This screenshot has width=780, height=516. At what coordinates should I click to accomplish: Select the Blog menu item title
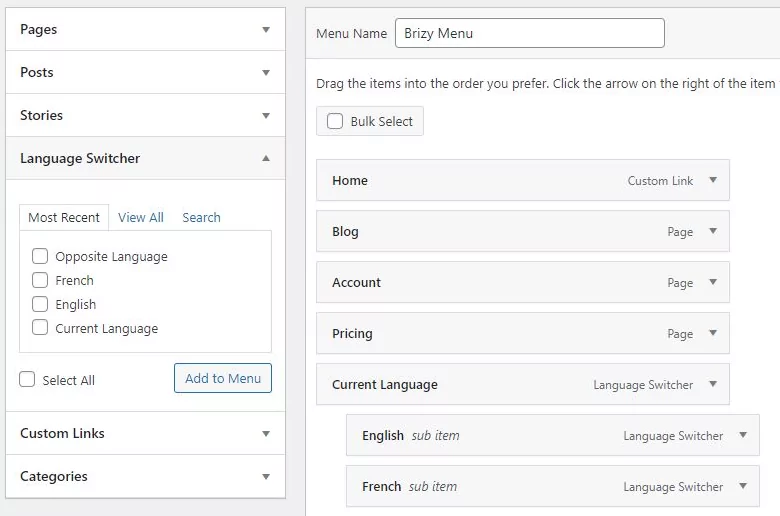point(345,232)
